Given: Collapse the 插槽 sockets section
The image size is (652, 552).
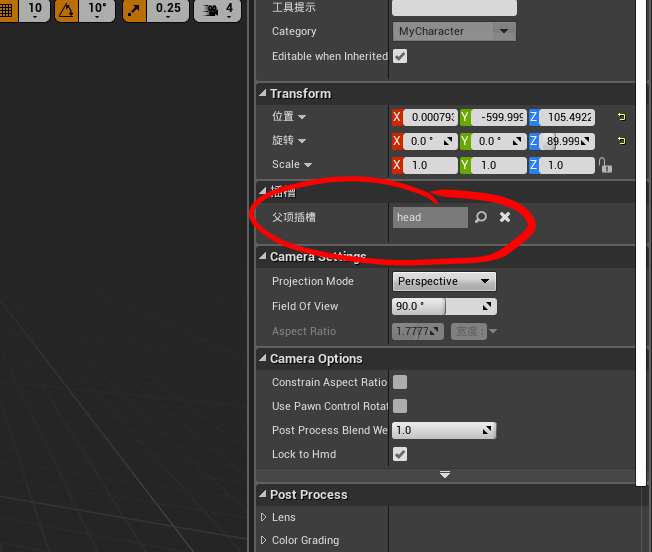Looking at the screenshot, I should (x=263, y=191).
